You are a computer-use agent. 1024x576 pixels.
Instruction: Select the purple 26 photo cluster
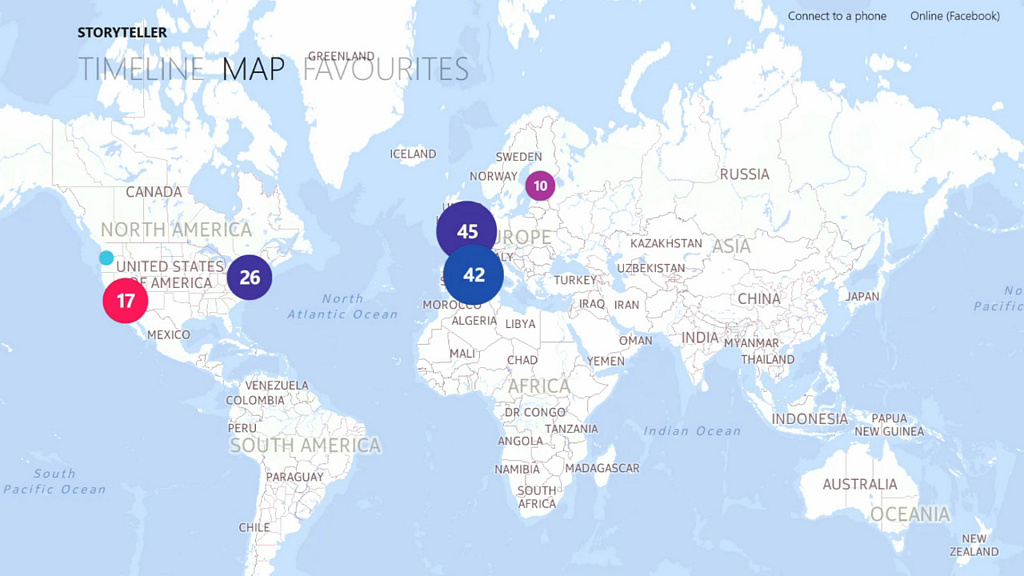pos(249,278)
